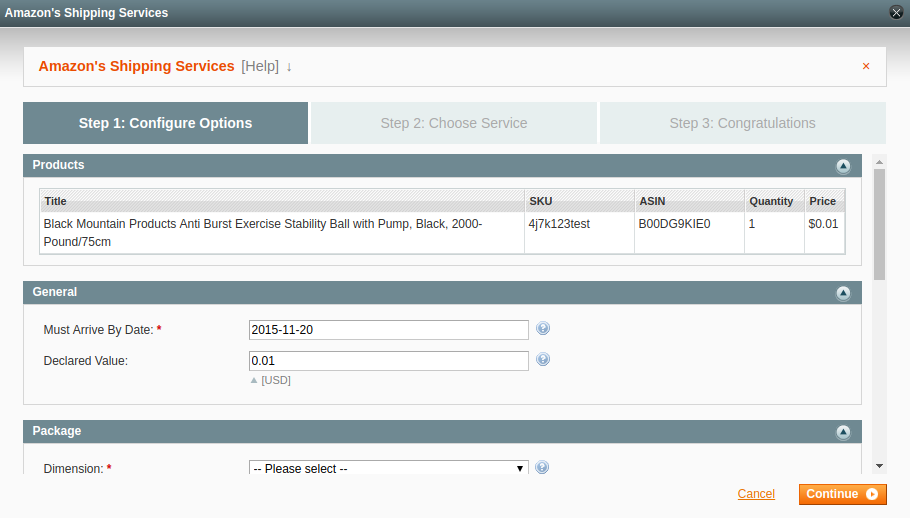This screenshot has width=910, height=518.
Task: Click the ASIN column header
Action: click(x=689, y=201)
